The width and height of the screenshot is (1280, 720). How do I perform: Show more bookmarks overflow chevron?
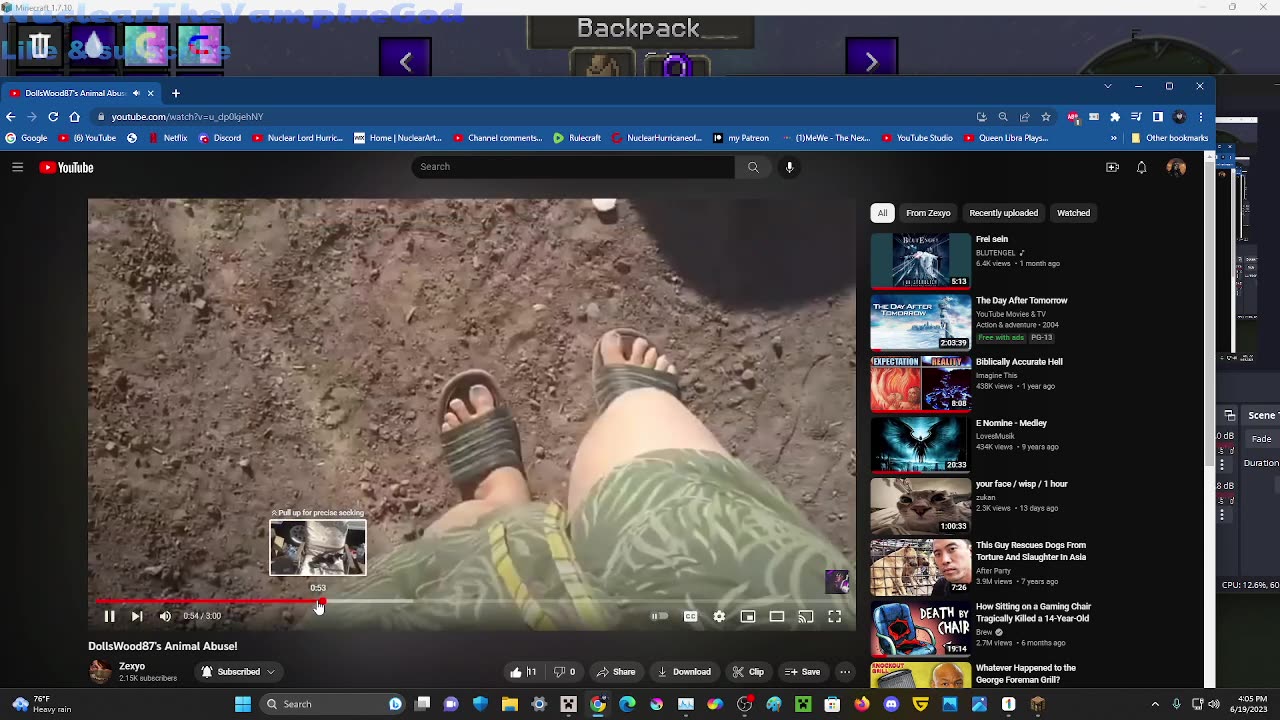pos(1114,138)
